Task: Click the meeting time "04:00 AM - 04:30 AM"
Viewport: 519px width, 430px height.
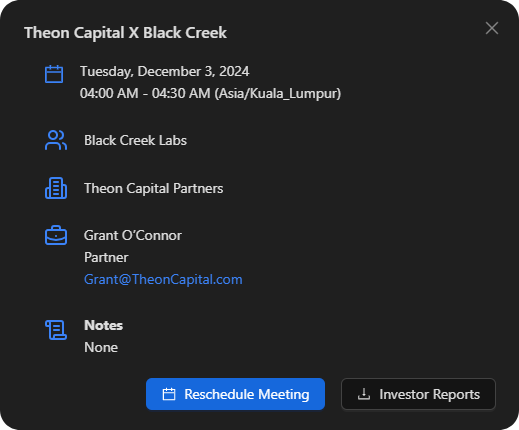Action: [x=145, y=93]
